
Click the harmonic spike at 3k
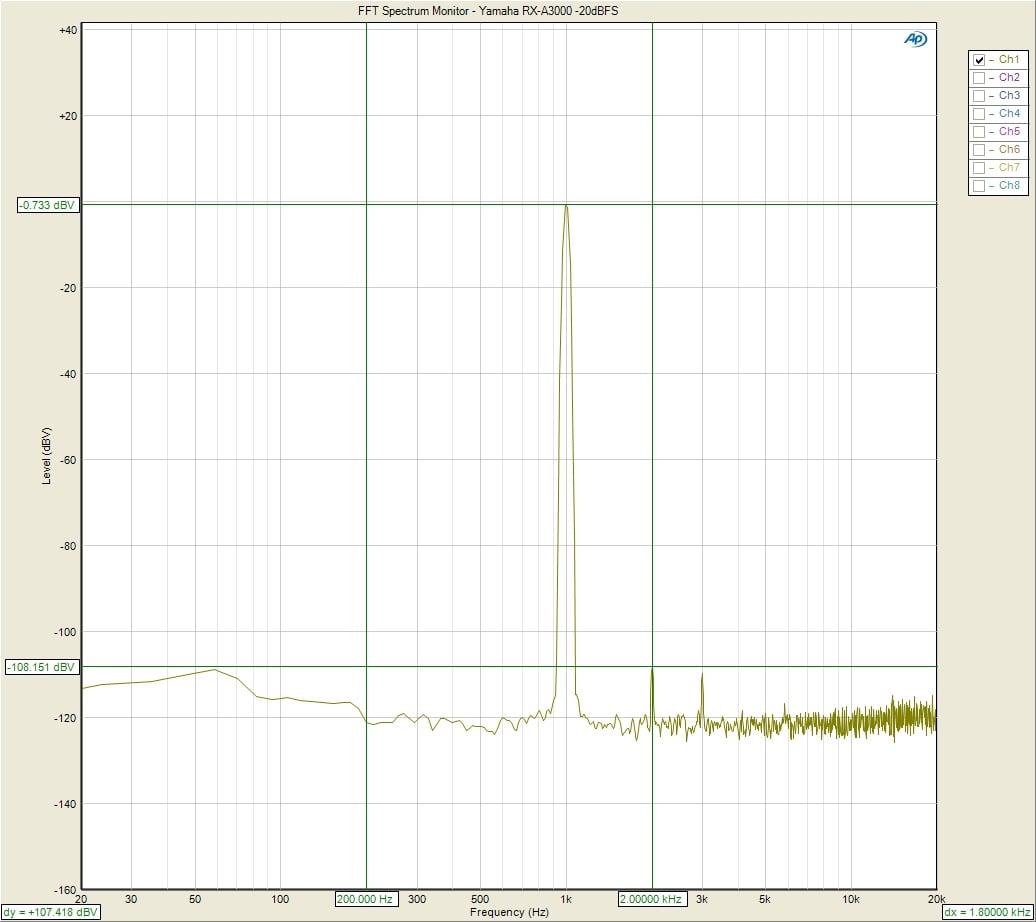[x=702, y=675]
